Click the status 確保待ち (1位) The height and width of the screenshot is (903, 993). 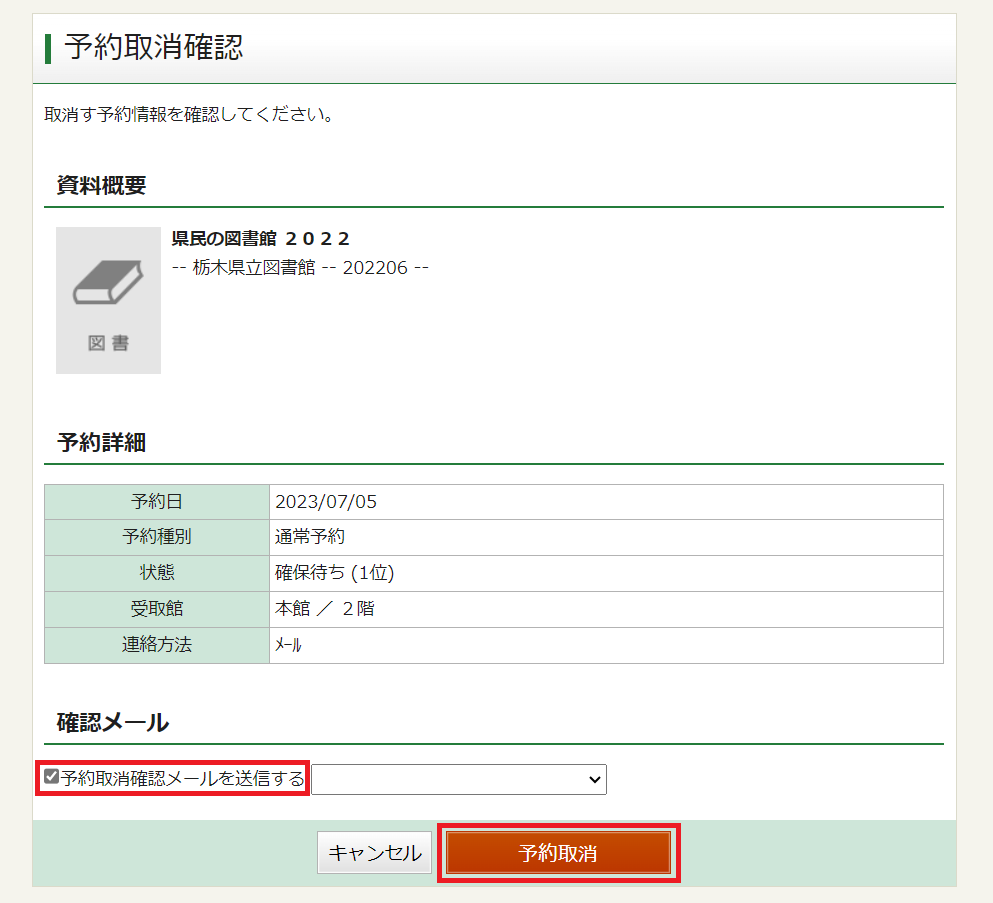click(334, 573)
